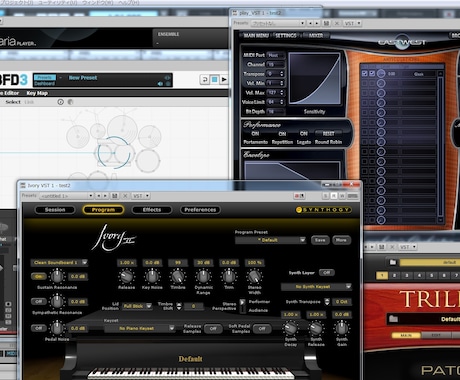Click the Save button next to Program Preset
This screenshot has width=460, height=380.
point(320,240)
